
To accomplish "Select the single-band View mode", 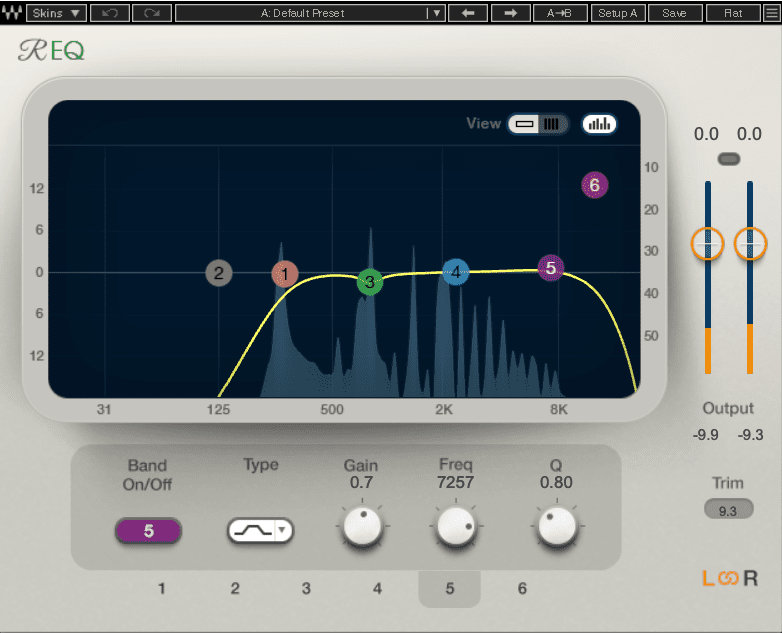I will coord(524,124).
